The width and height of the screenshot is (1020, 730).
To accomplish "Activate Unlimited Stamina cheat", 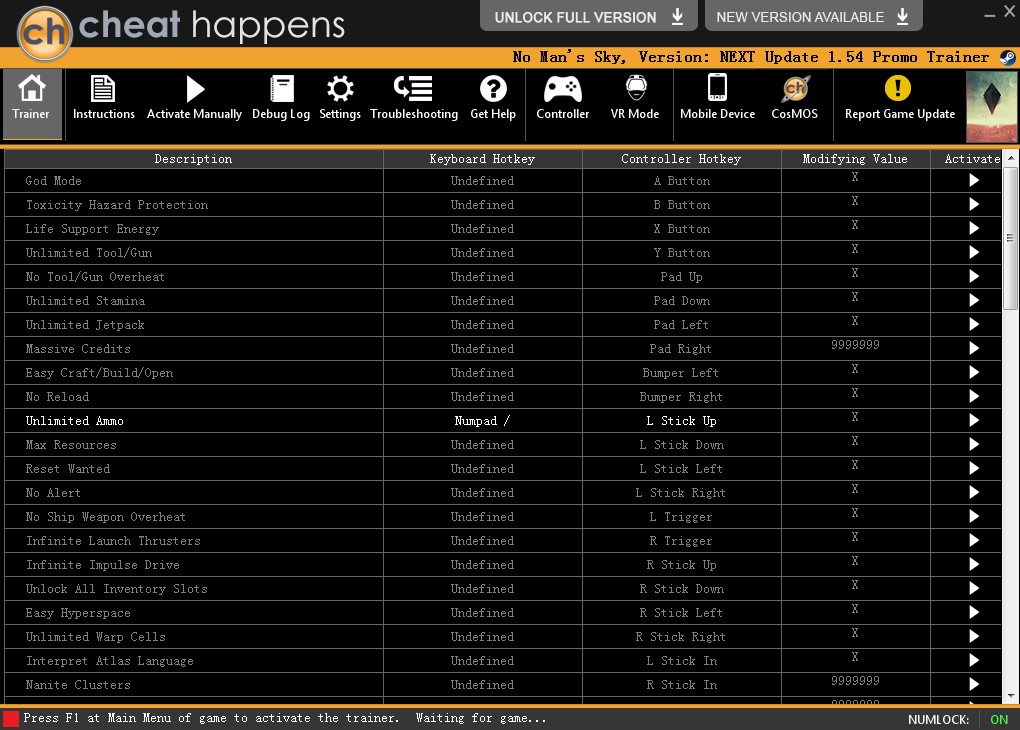I will (973, 301).
